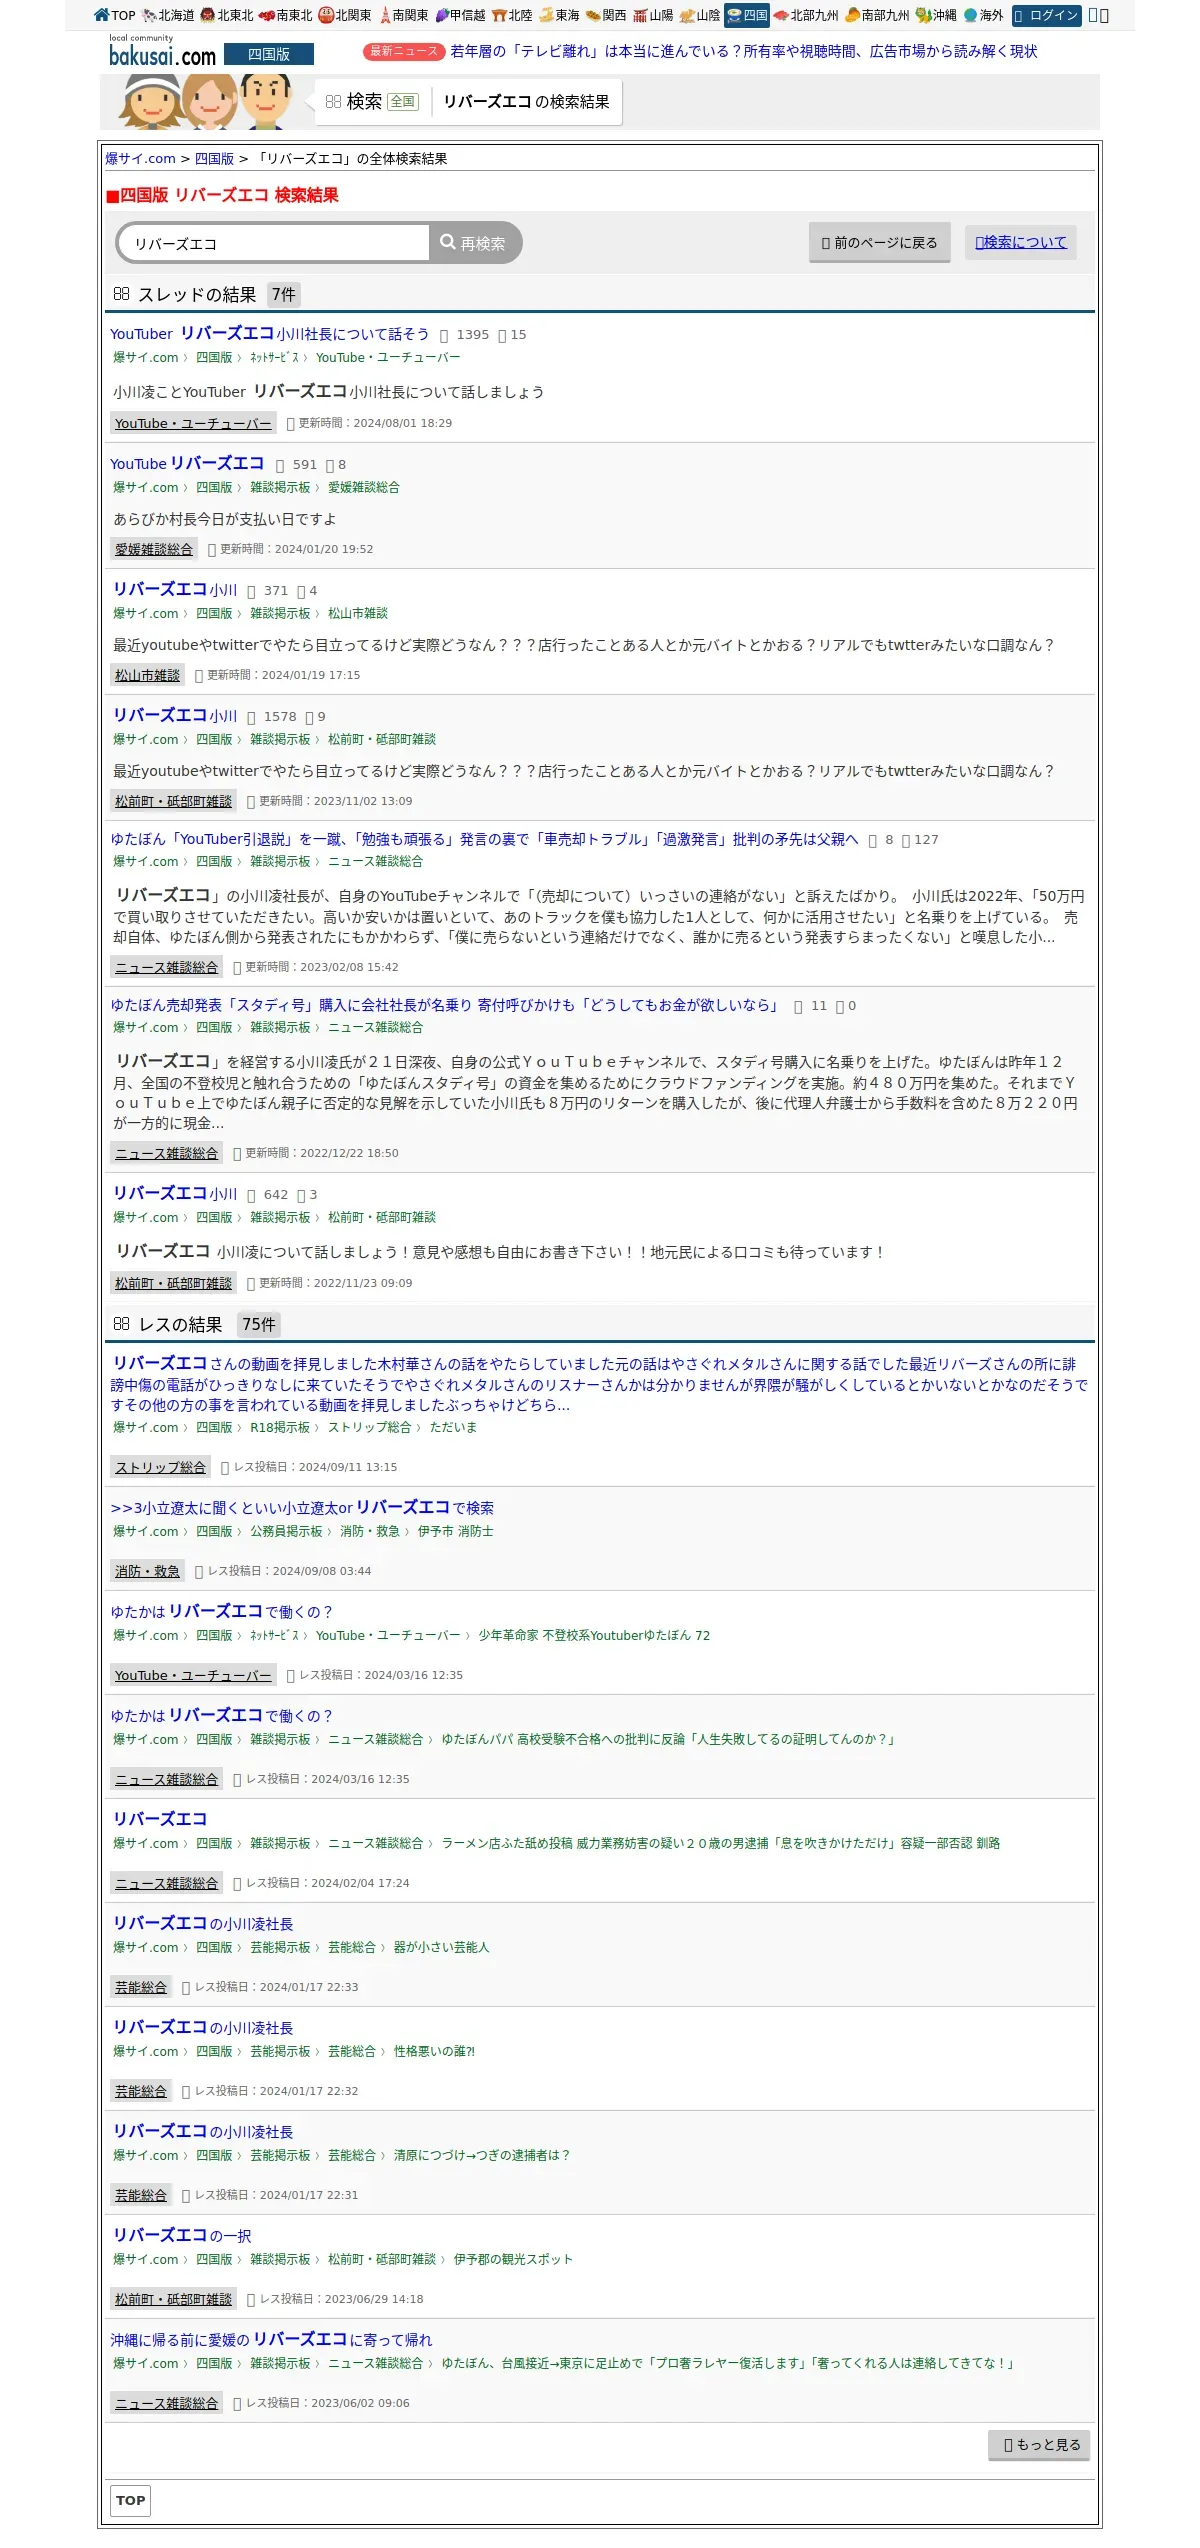Open the bakusai.com logo link
This screenshot has width=1200, height=2548.
click(162, 51)
